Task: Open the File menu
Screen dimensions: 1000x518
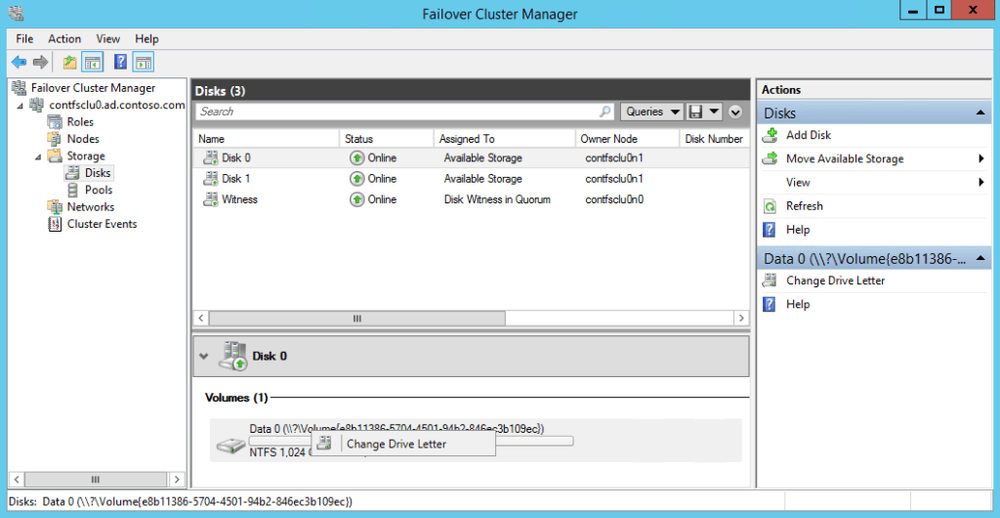Action: click(x=24, y=39)
